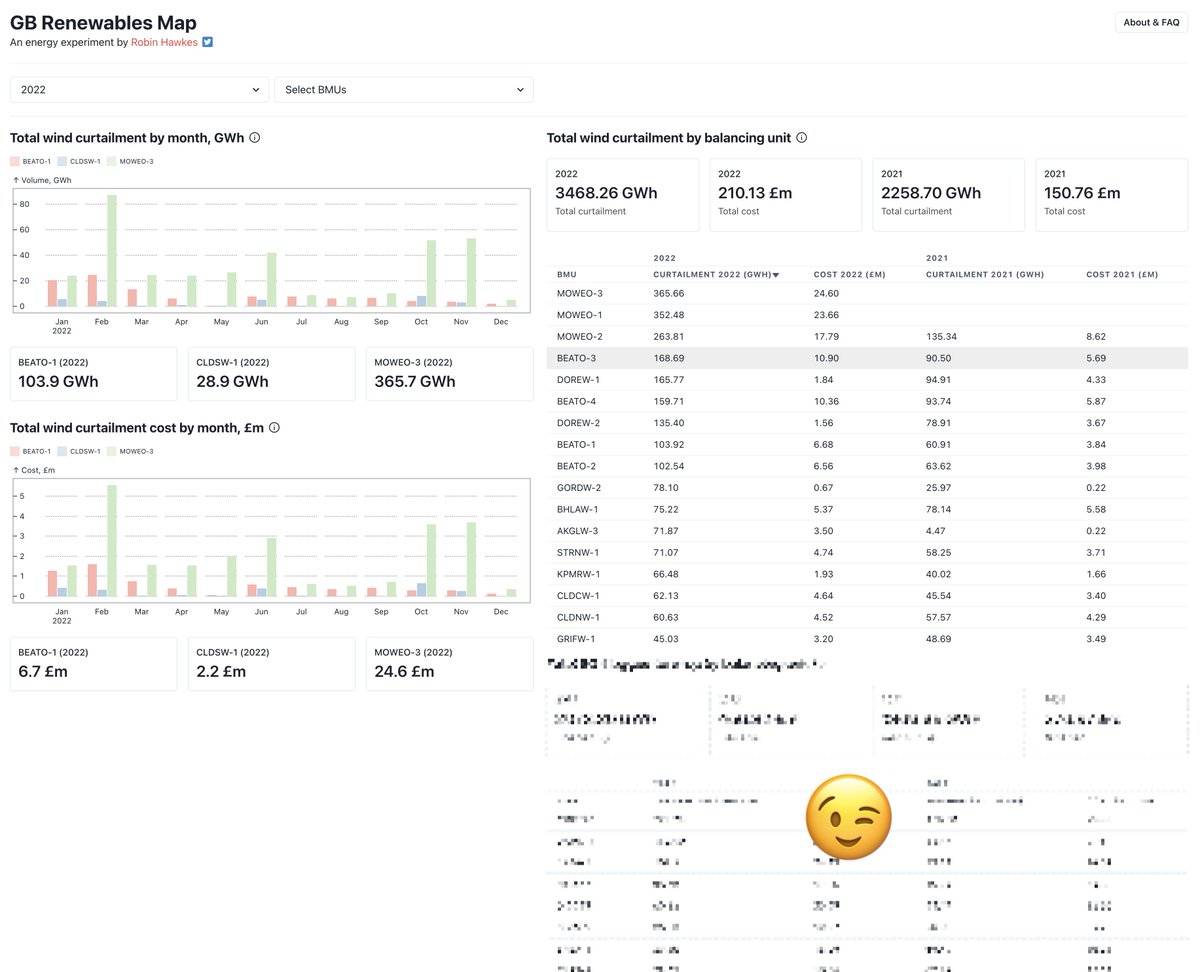Click the 150.76 £m 2021 cost card
This screenshot has width=1200, height=972.
tap(1112, 194)
